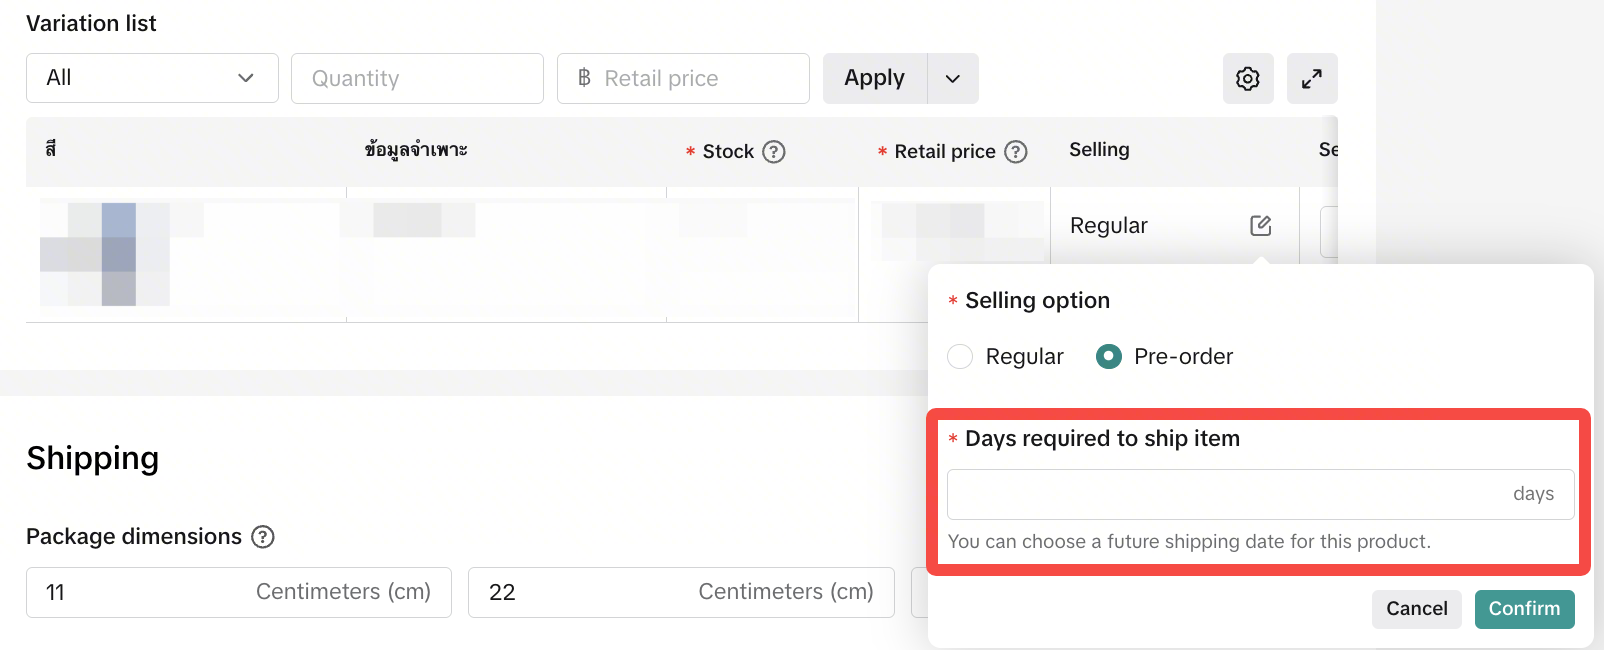Screen dimensions: 1604x650
Task: Expand the Apply button dropdown arrow
Action: pos(953,78)
